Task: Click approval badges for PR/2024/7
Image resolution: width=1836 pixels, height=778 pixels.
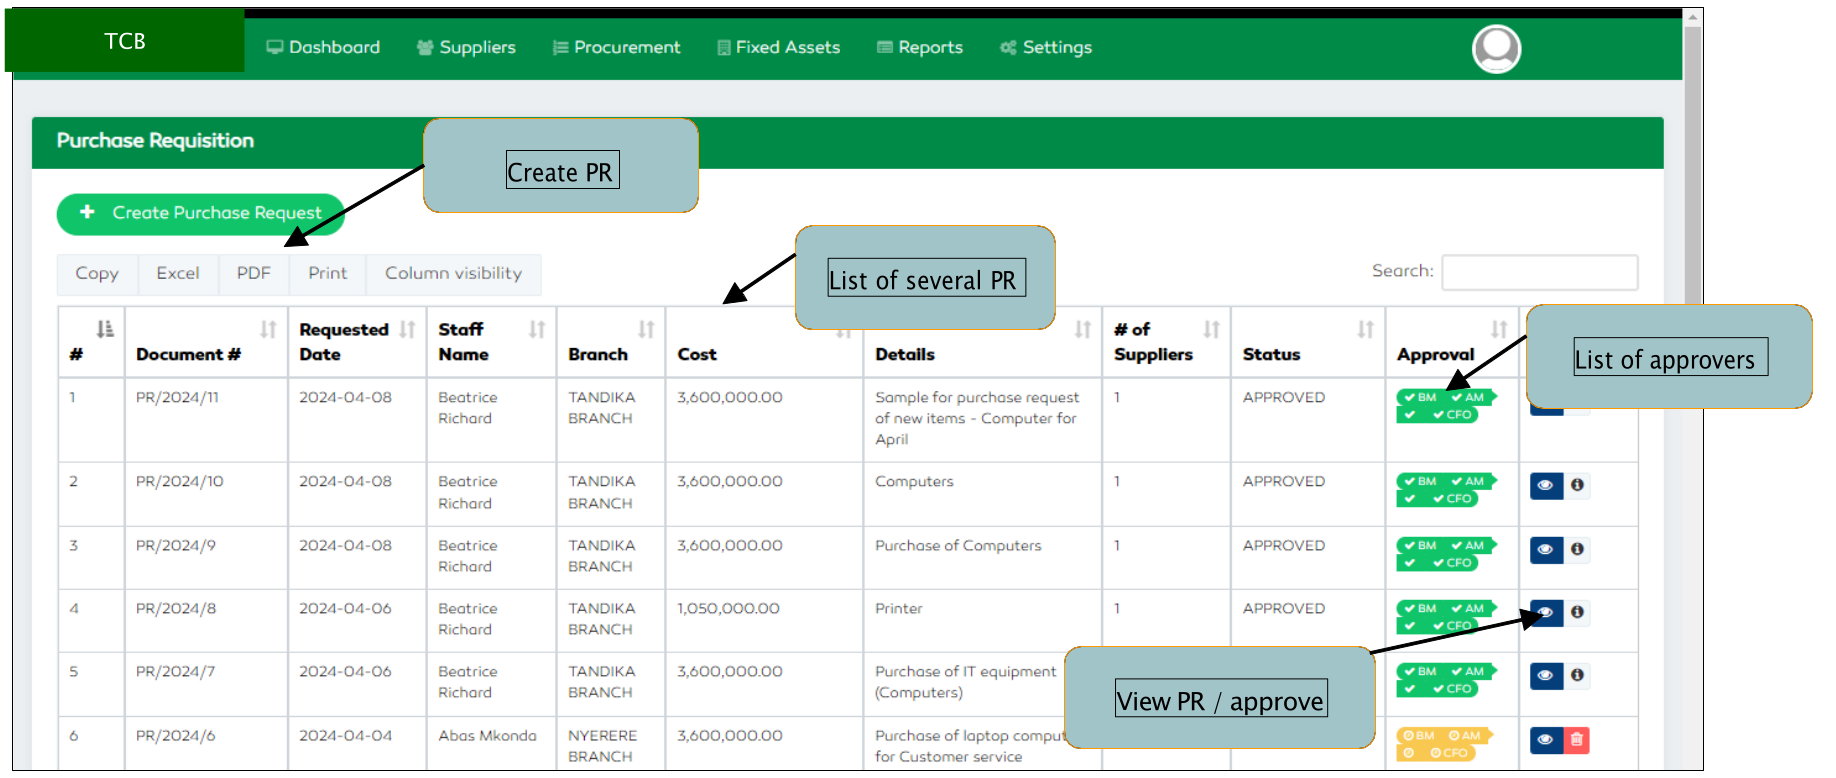Action: pos(1446,680)
